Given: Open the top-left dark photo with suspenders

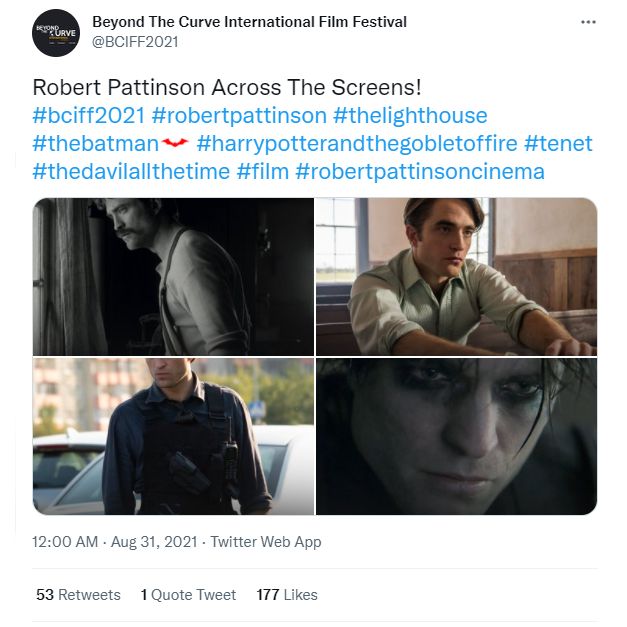Looking at the screenshot, I should (173, 276).
